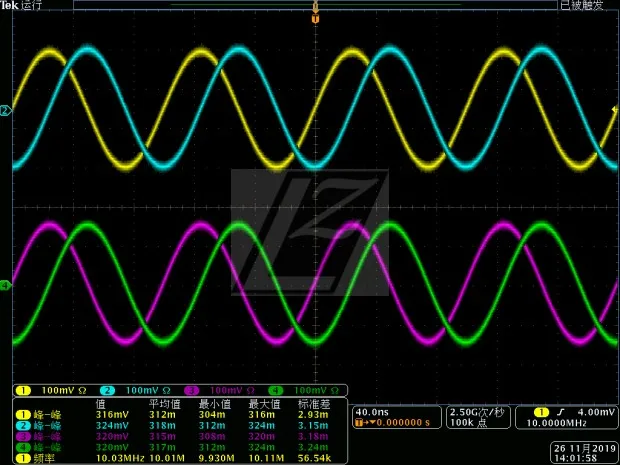Click the 已被触发 trigger status label
Viewport: 620px width, 465px height.
(x=582, y=5)
